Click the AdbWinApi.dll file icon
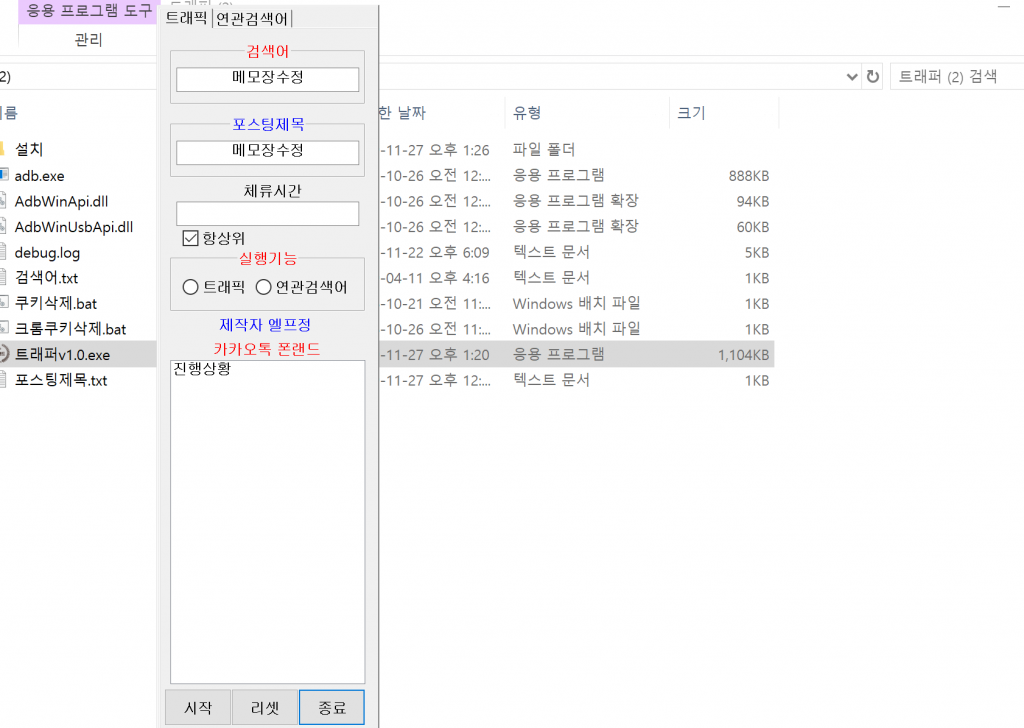Screen dimensions: 1024x728 click(3, 201)
